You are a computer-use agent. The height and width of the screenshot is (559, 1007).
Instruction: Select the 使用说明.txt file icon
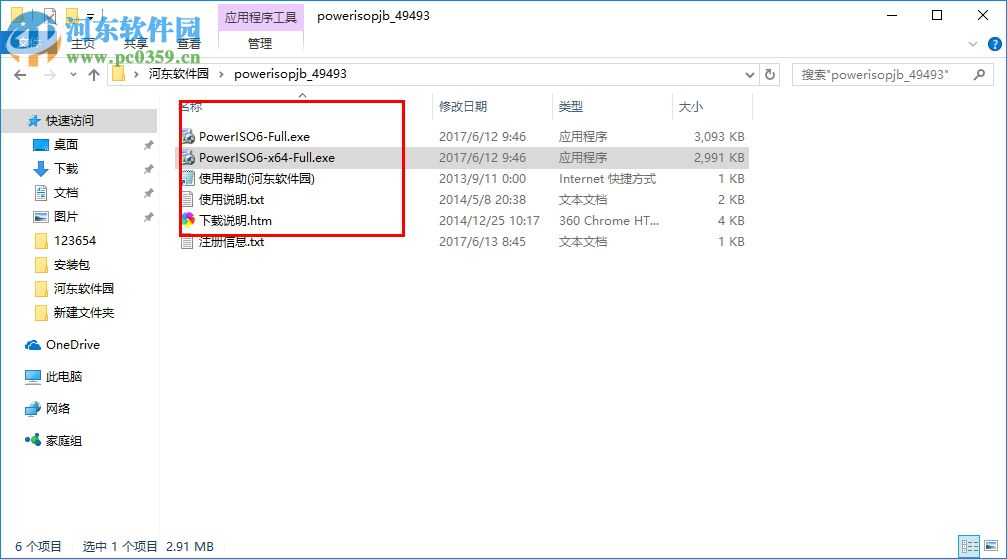[x=188, y=200]
